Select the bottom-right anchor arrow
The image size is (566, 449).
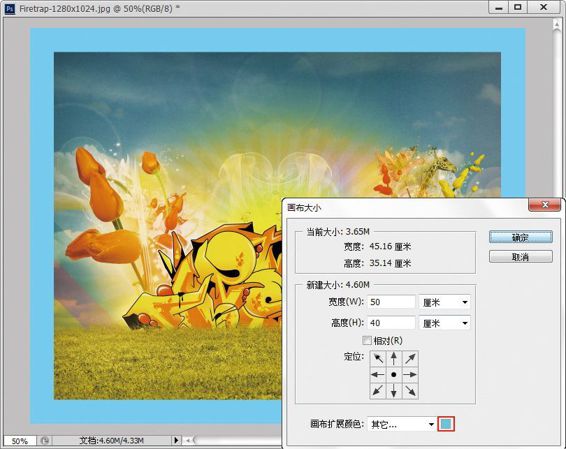click(x=410, y=391)
